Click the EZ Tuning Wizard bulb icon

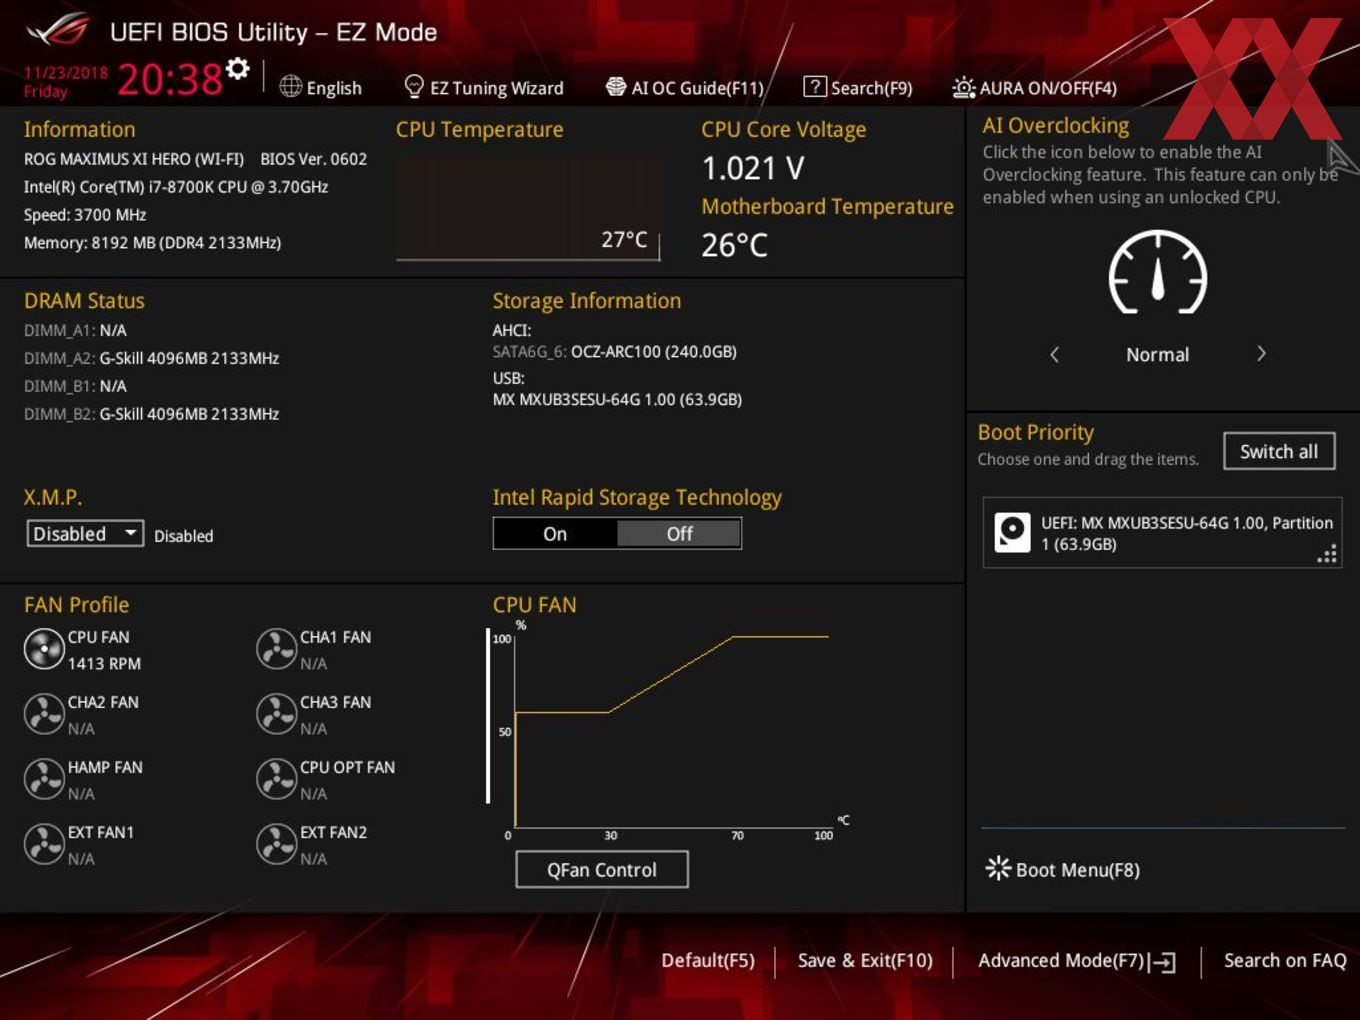[414, 87]
